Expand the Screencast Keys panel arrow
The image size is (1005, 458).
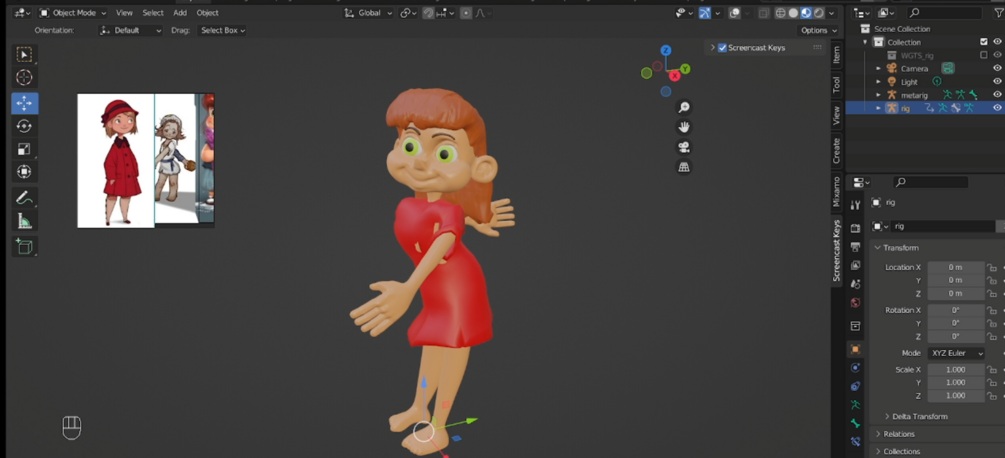(x=712, y=48)
